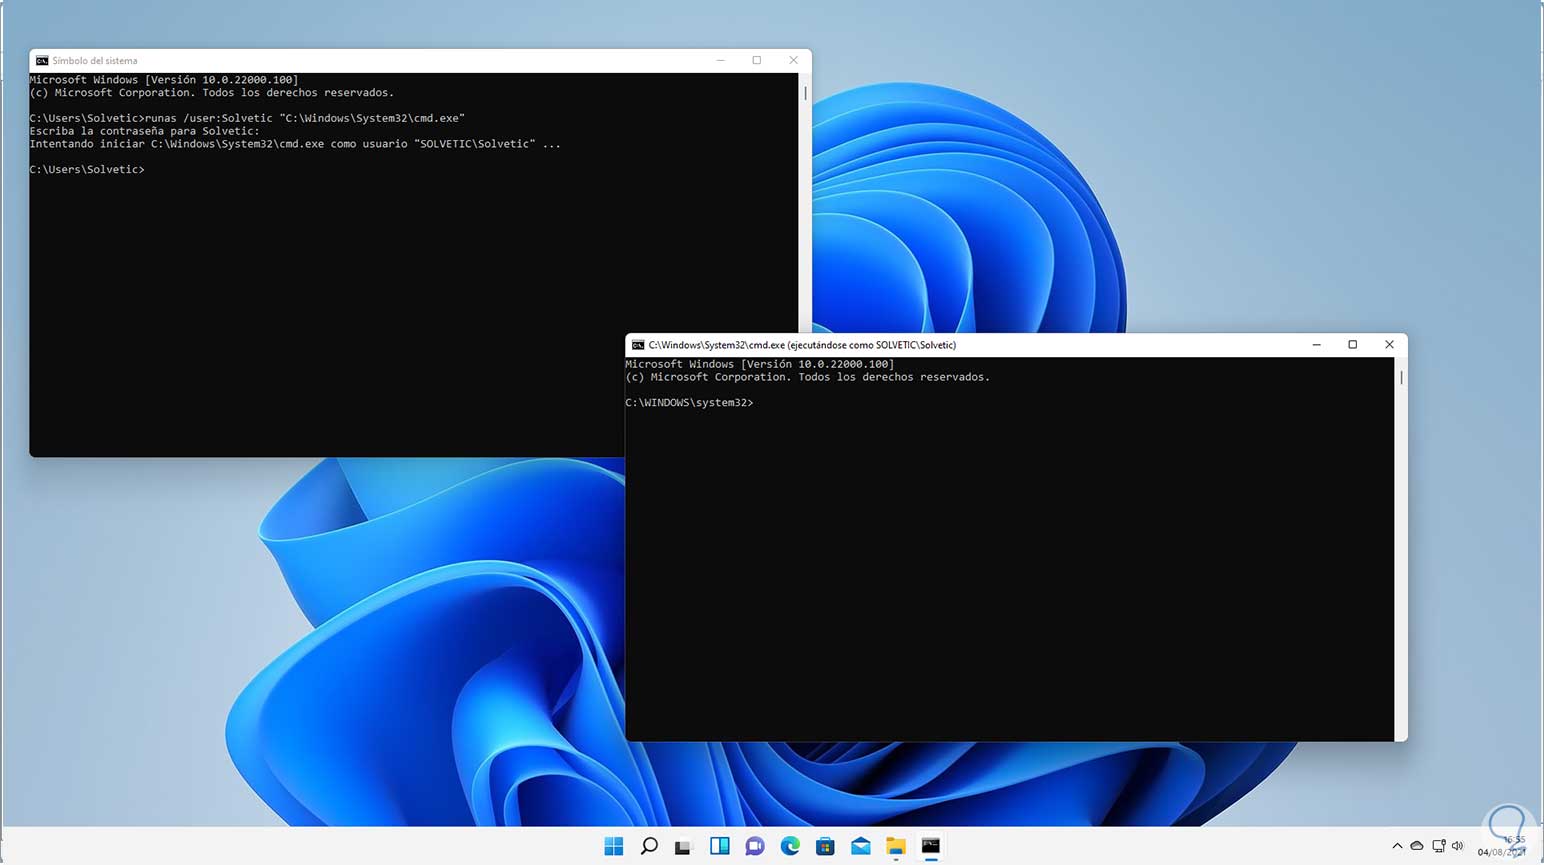Expand the hidden system tray icons chevron
The image size is (1544, 865).
(1397, 846)
